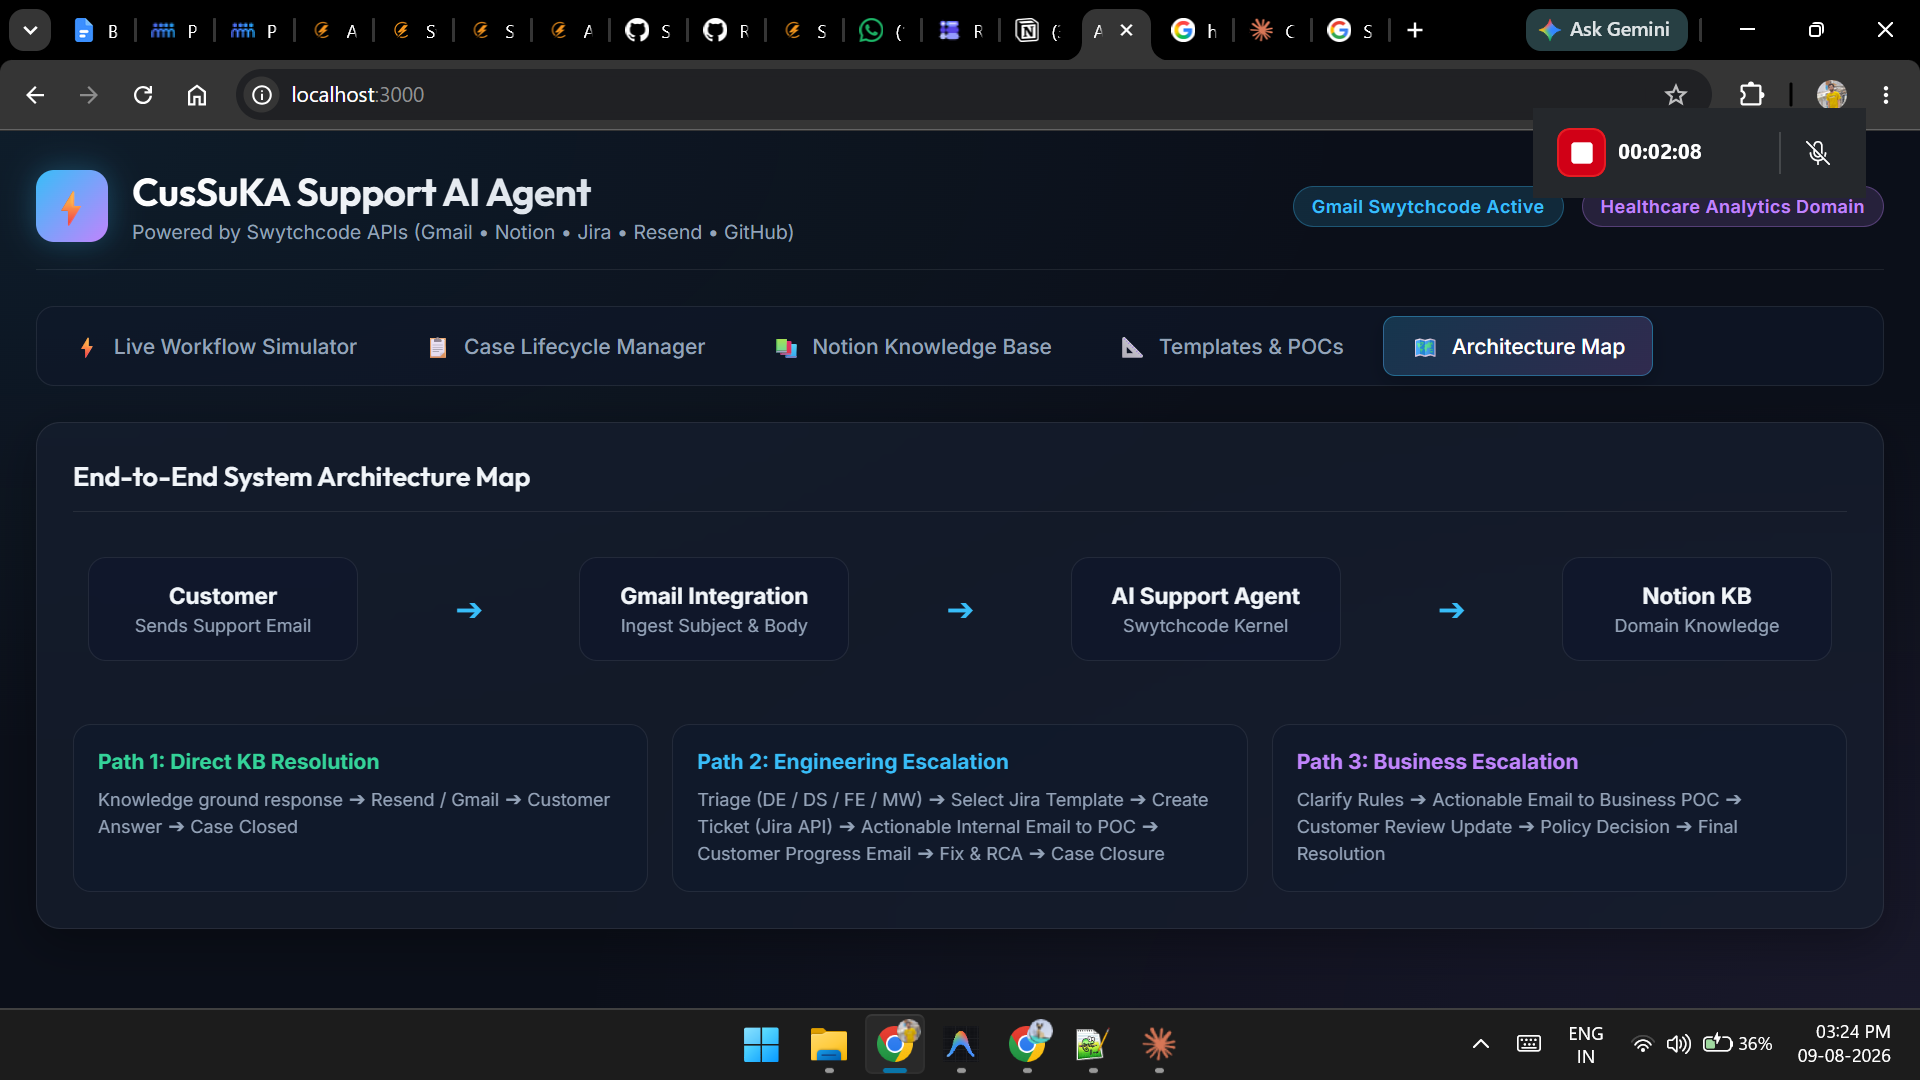The image size is (1920, 1080).
Task: Switch to the WhatsApp browser tab
Action: 883,30
